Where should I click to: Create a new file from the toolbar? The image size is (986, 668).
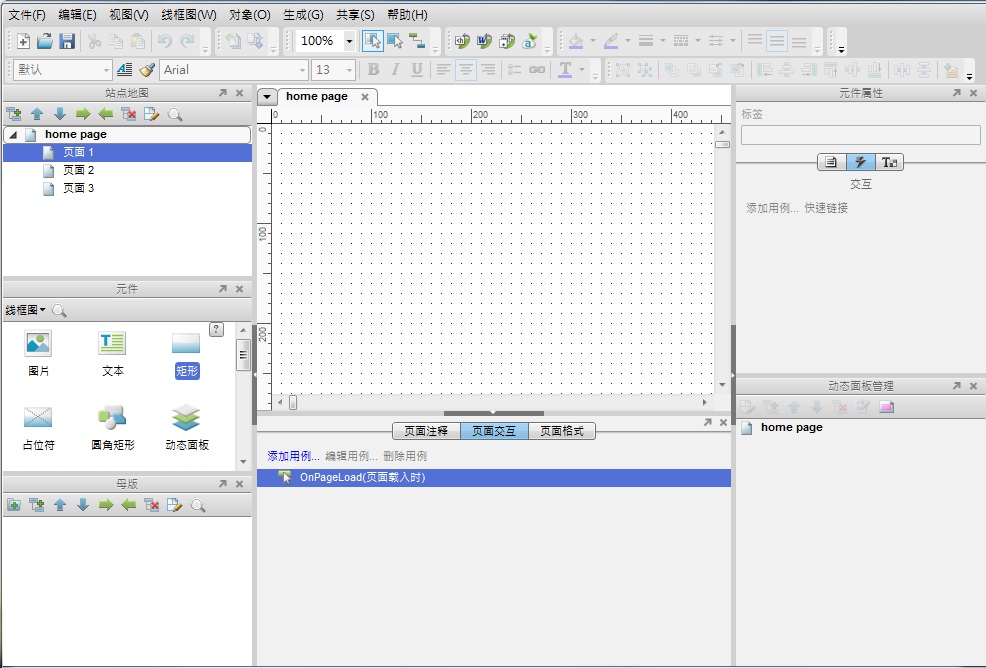click(23, 42)
